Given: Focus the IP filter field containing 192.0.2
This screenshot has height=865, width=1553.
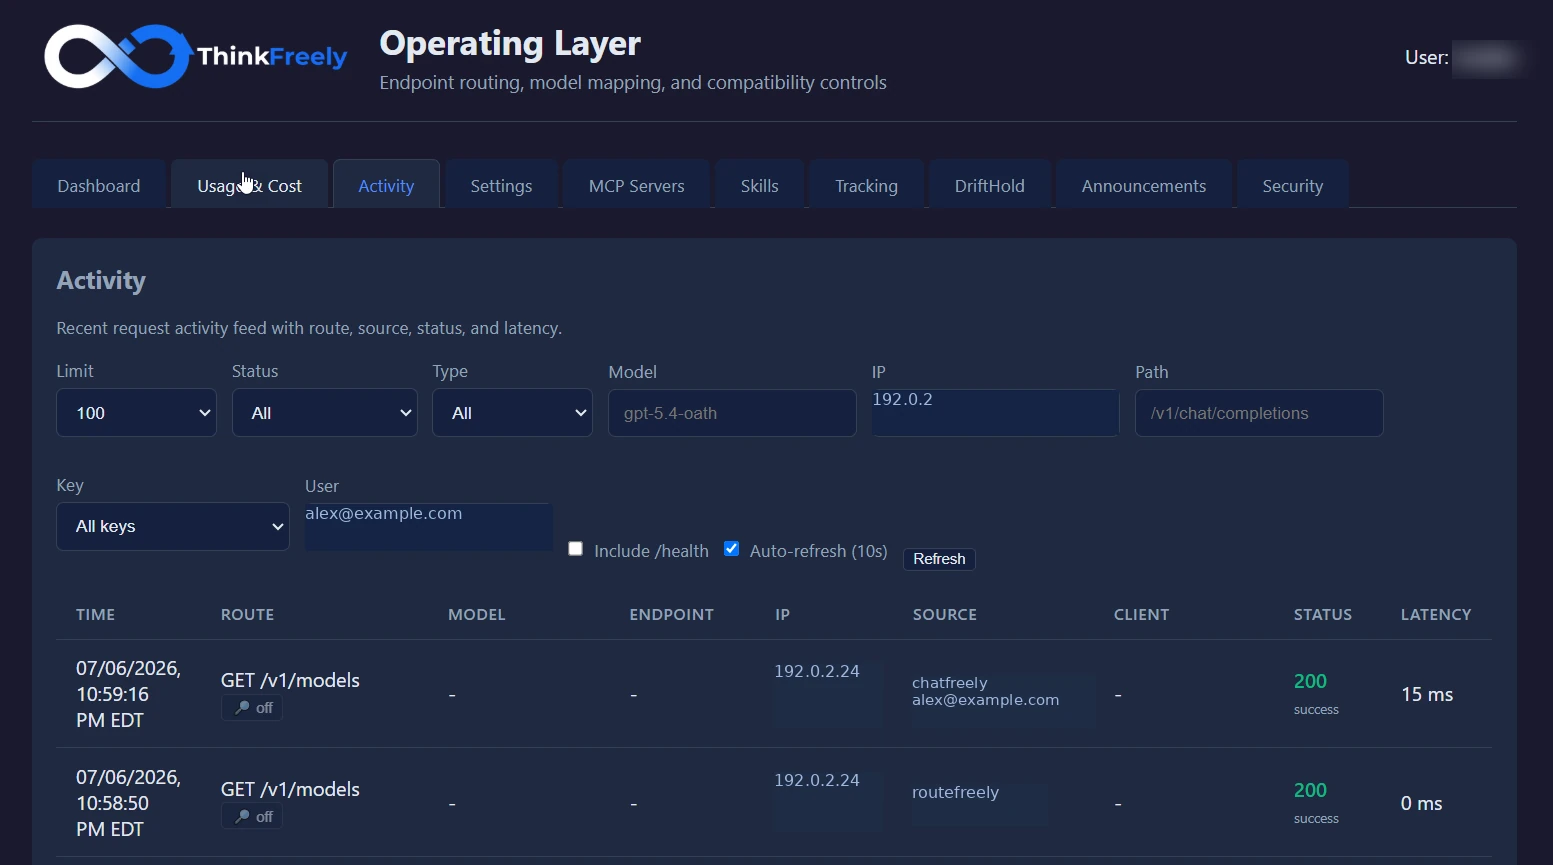Looking at the screenshot, I should pyautogui.click(x=995, y=413).
